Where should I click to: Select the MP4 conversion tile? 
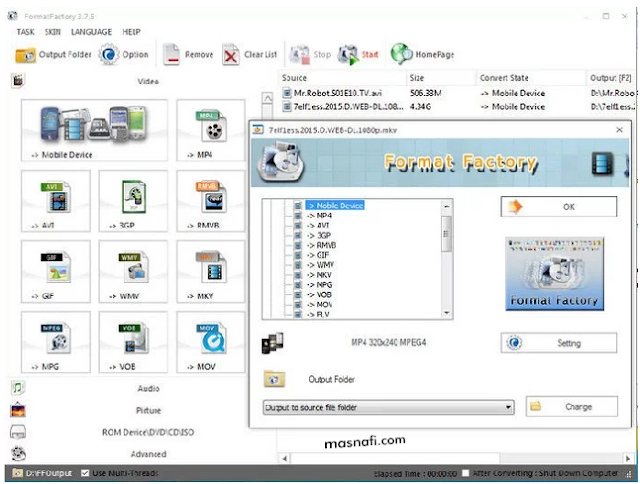click(211, 130)
